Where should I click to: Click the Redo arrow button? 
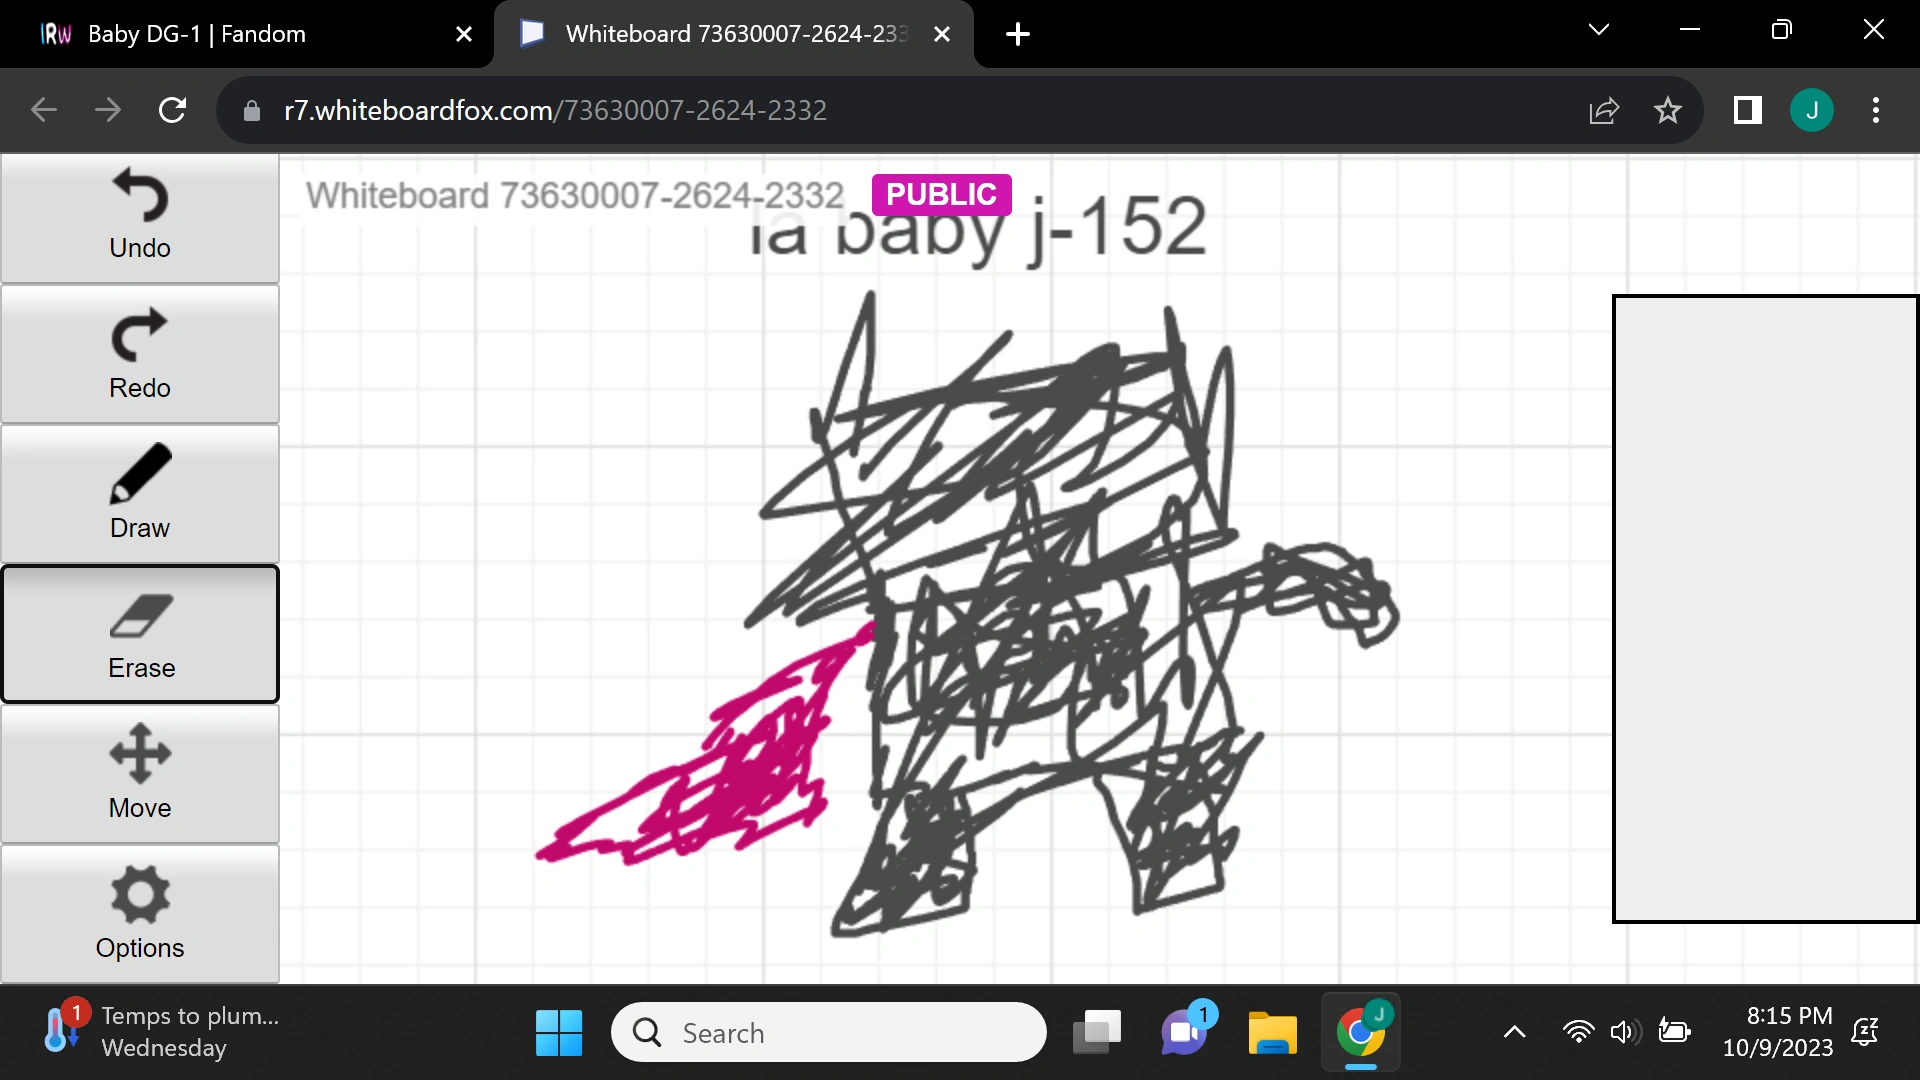(x=140, y=355)
